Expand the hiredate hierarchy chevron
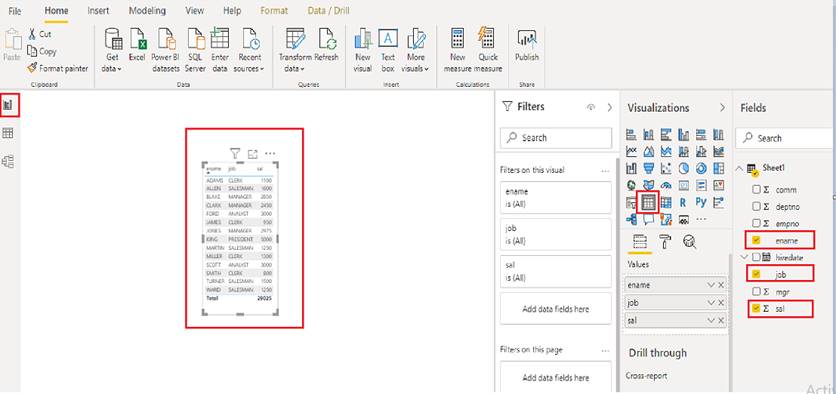This screenshot has width=836, height=394. click(x=743, y=257)
